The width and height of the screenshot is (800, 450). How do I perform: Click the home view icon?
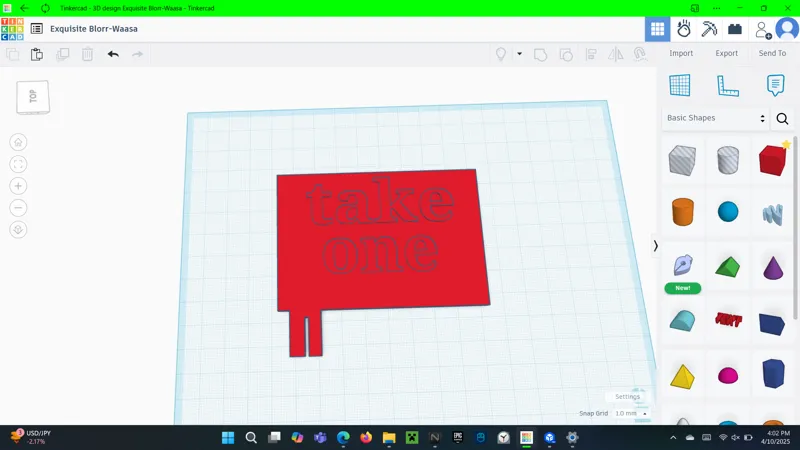click(18, 142)
